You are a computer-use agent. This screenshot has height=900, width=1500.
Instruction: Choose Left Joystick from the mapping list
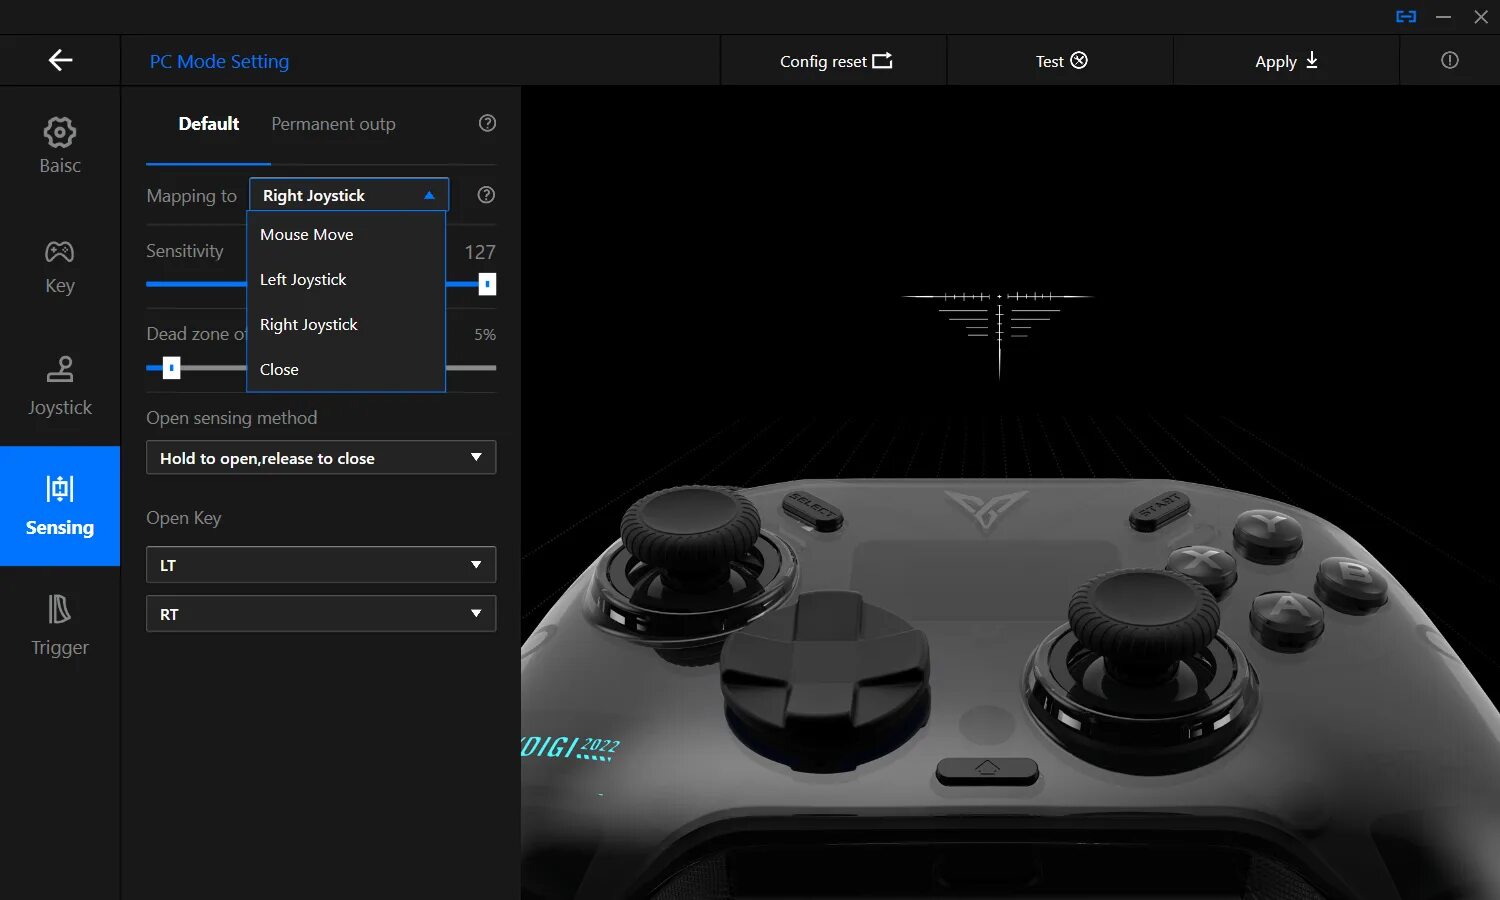coord(345,279)
